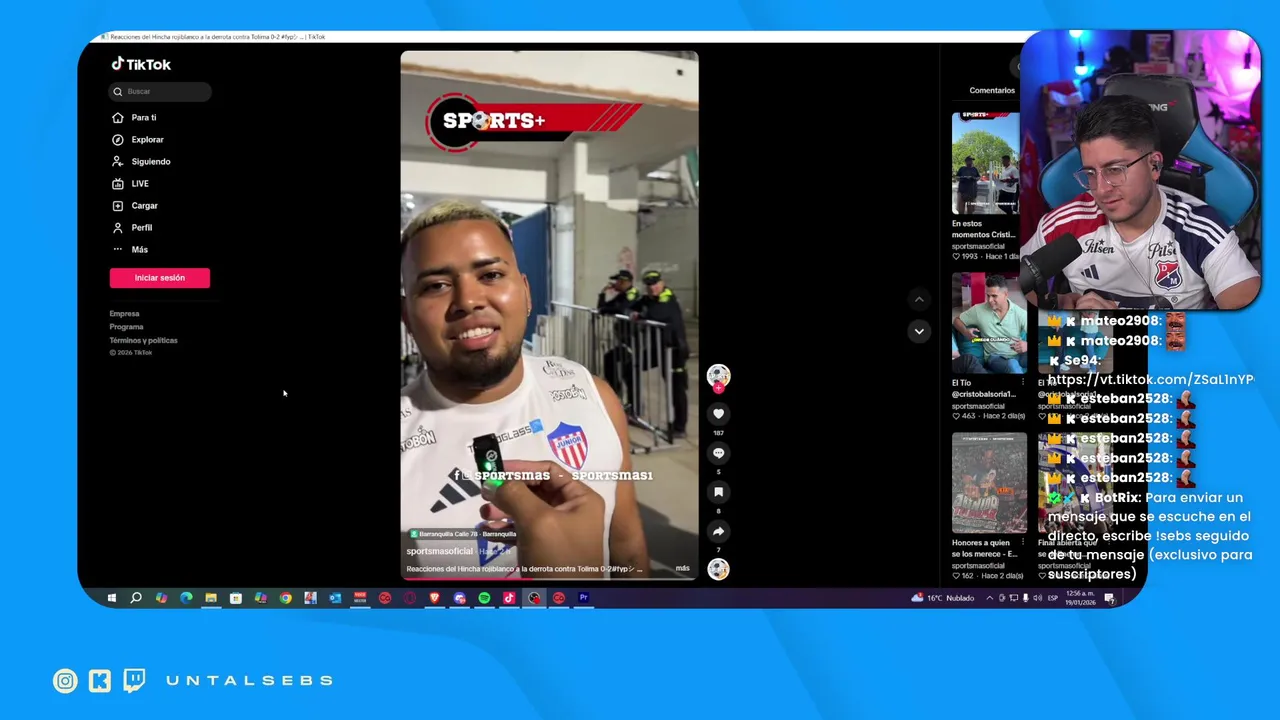
Task: Expand video description with más
Action: (x=682, y=568)
